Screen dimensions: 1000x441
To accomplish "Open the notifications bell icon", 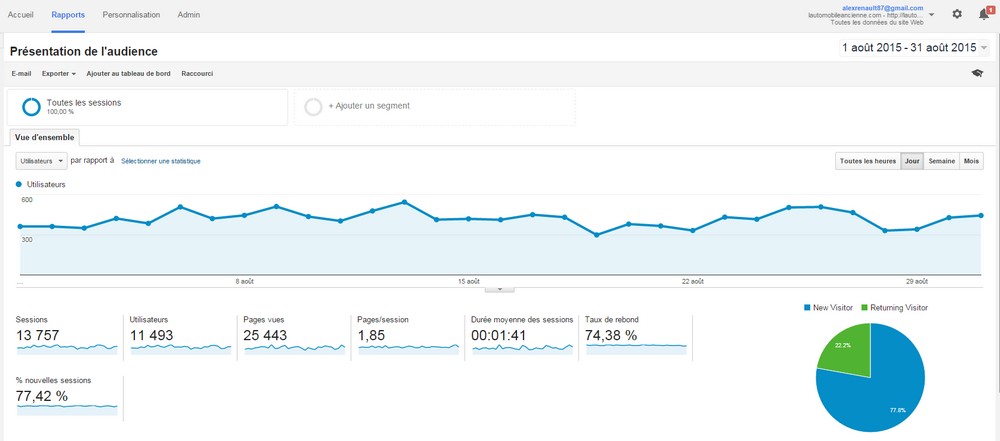I will pos(984,14).
